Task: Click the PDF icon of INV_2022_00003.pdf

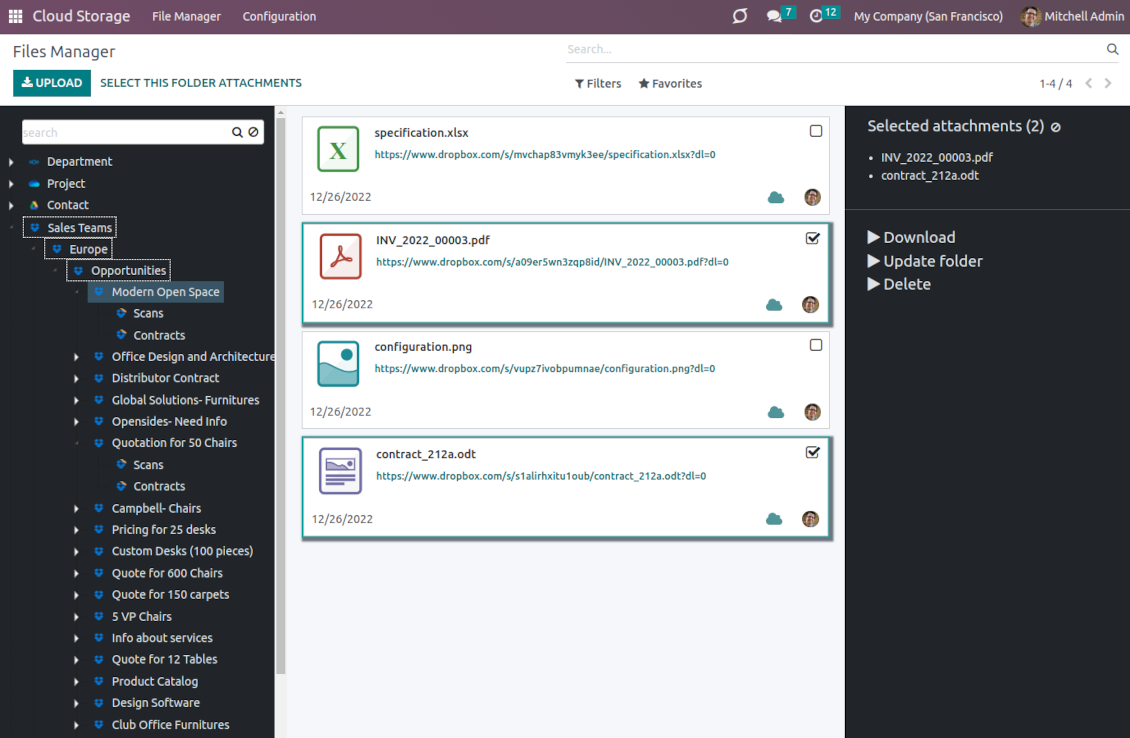Action: coord(340,256)
